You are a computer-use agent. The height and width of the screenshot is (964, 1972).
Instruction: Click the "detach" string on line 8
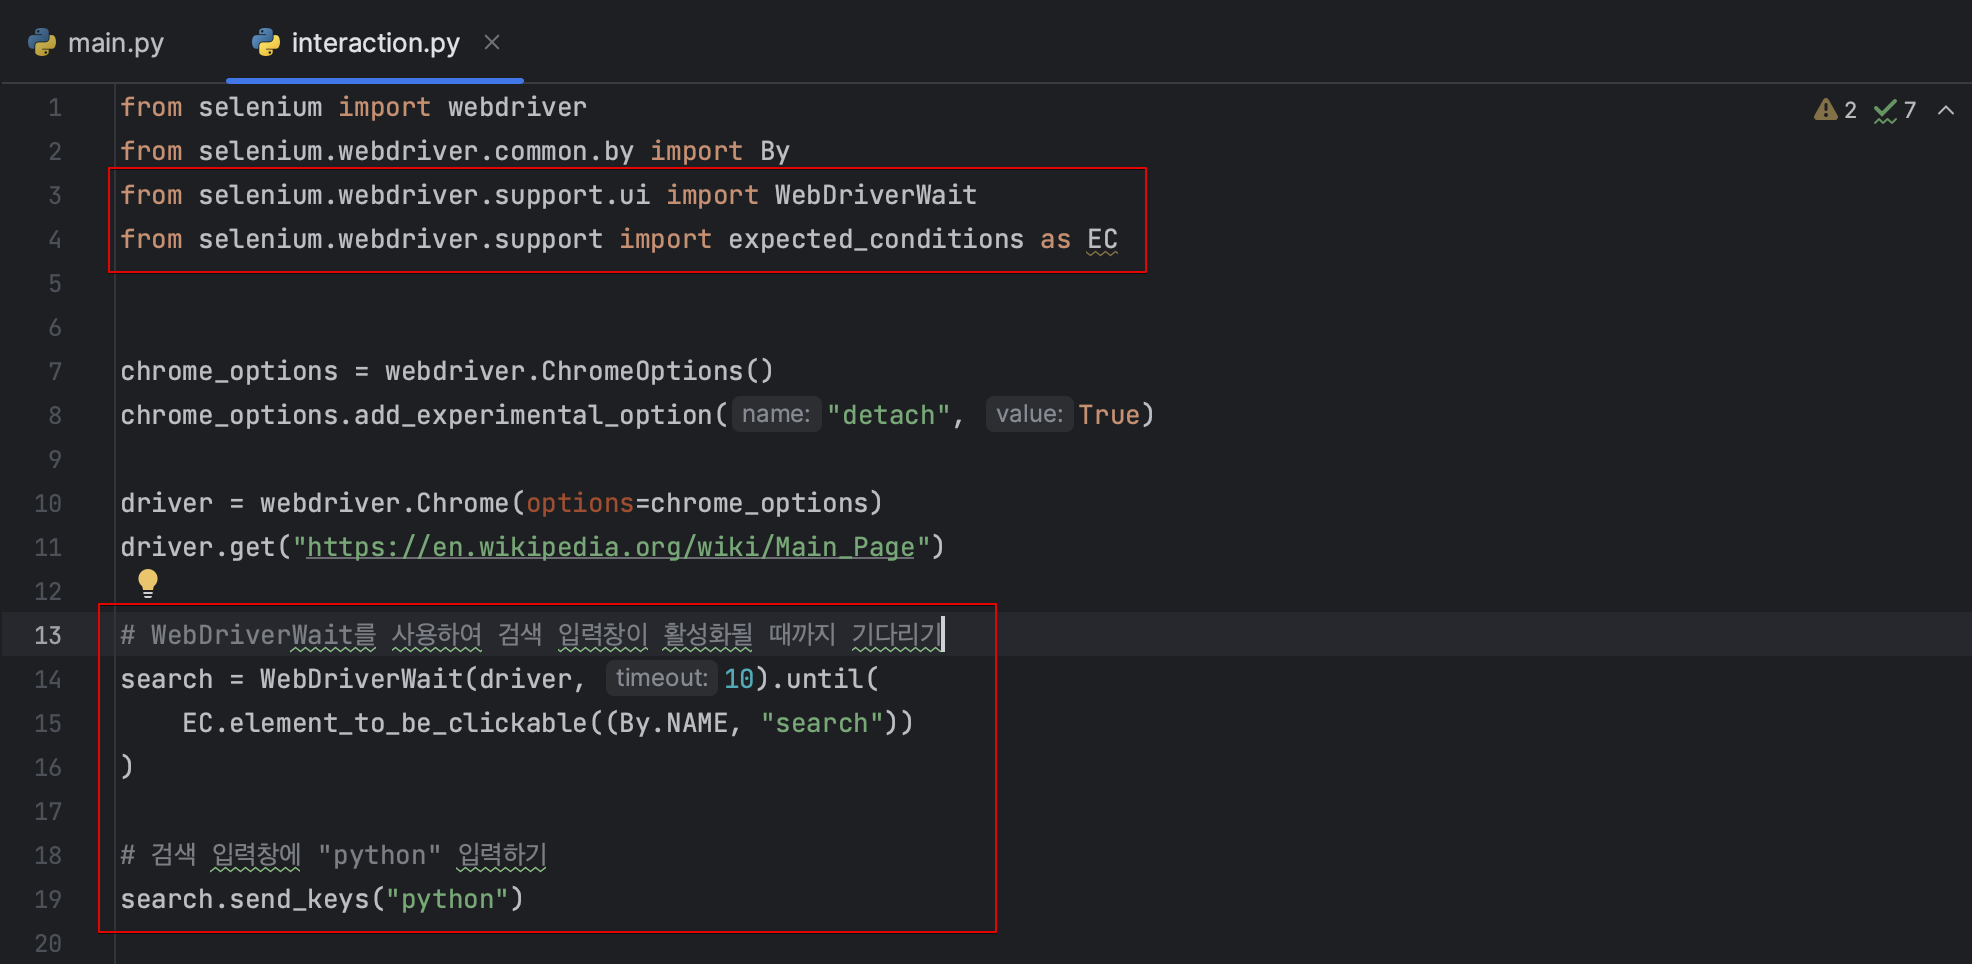click(889, 415)
